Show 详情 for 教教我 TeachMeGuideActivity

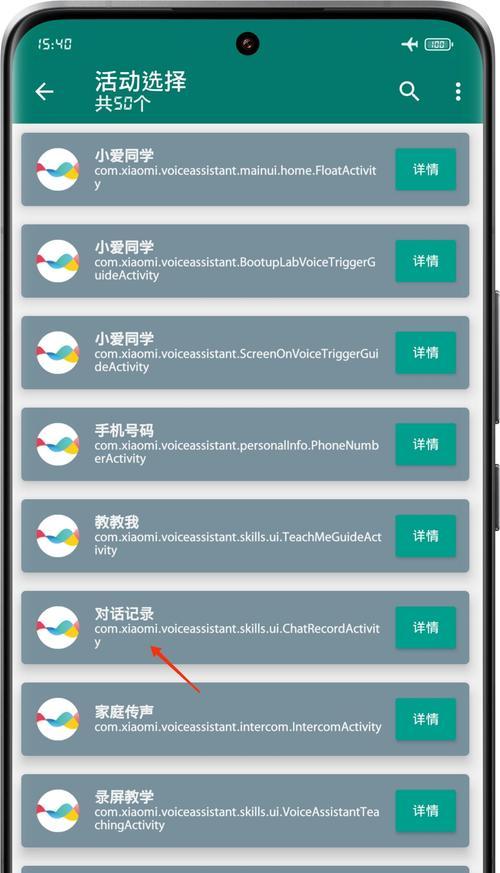coord(426,536)
